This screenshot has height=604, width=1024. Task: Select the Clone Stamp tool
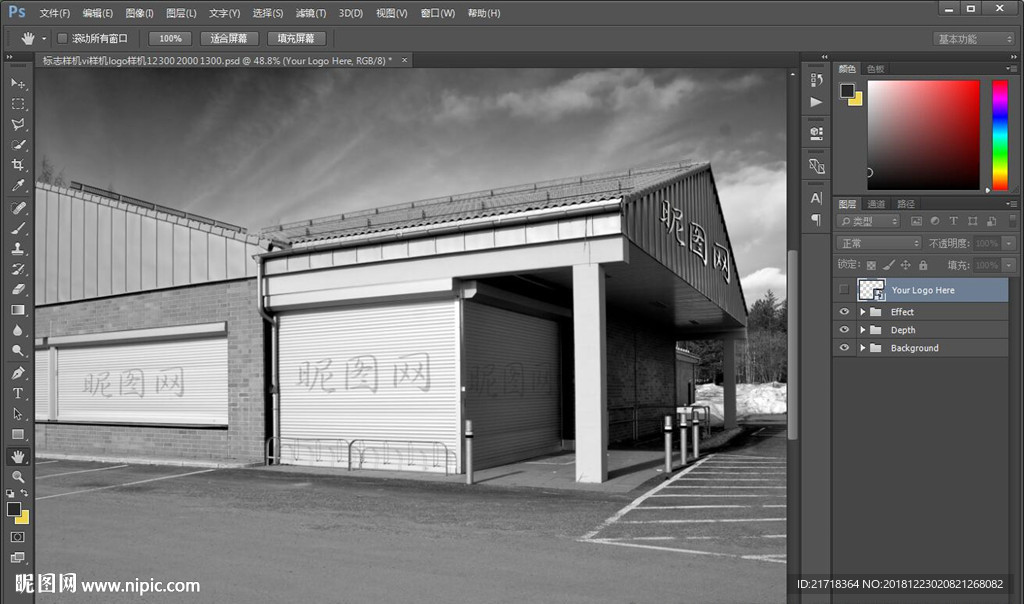tap(18, 248)
